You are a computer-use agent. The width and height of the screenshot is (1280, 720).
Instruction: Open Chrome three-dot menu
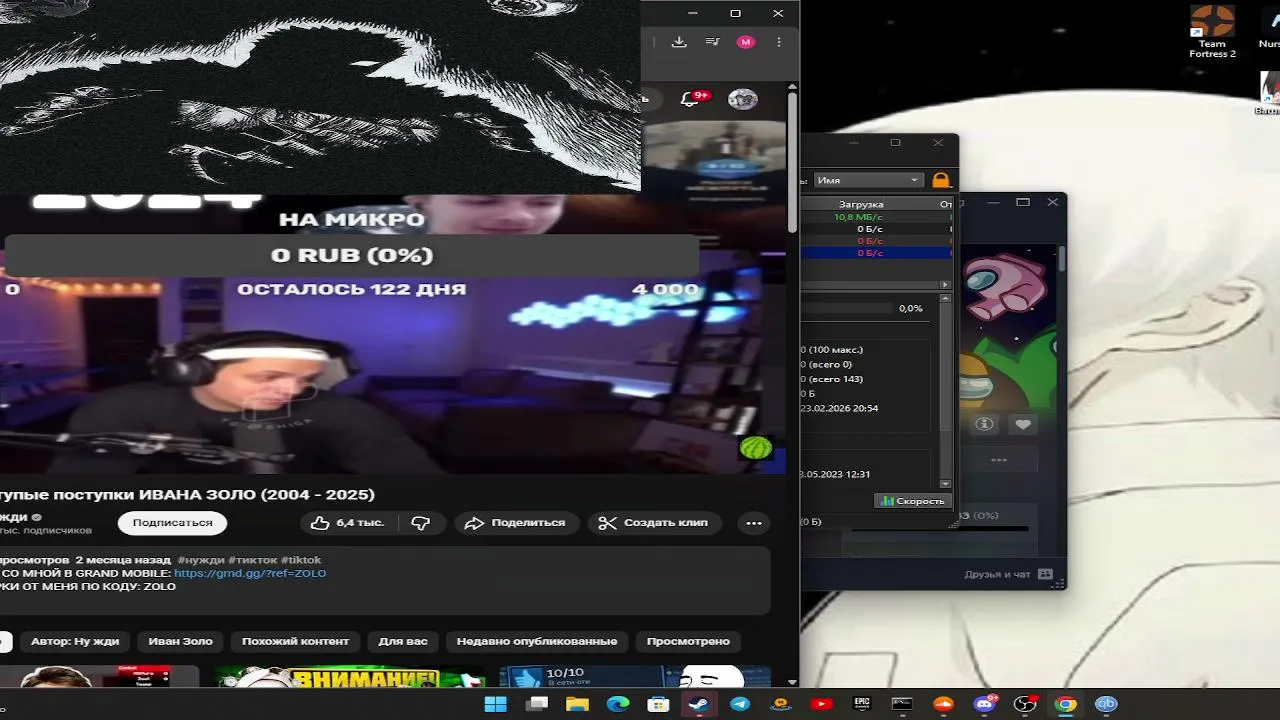click(778, 42)
